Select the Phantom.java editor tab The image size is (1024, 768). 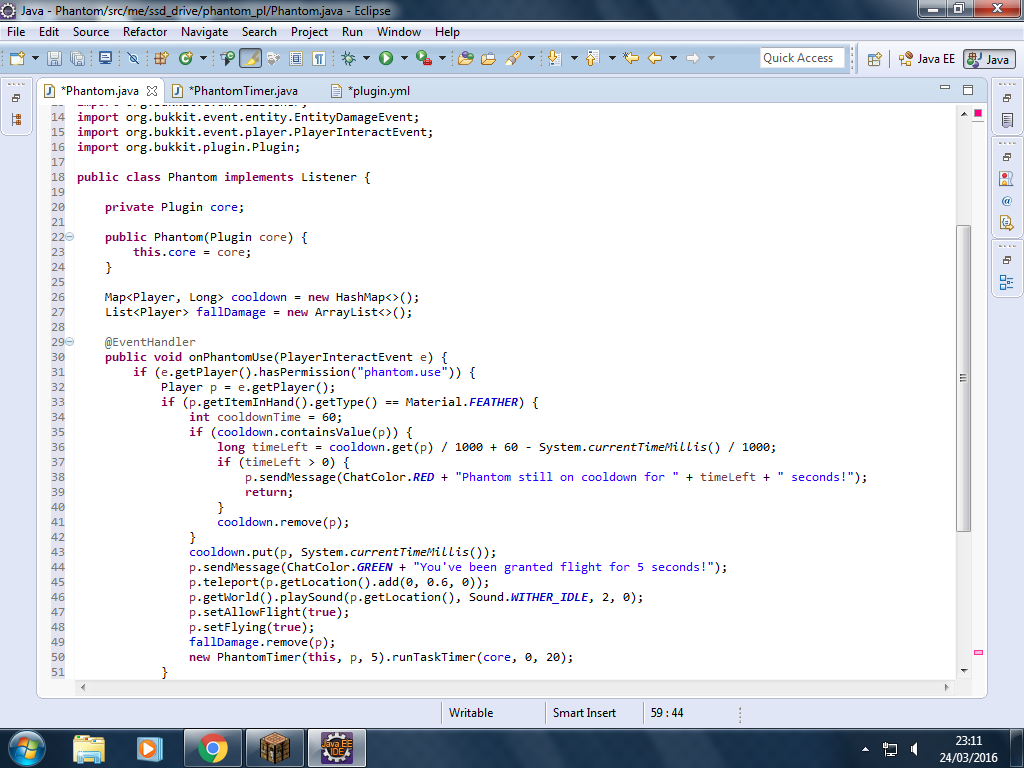(x=101, y=91)
